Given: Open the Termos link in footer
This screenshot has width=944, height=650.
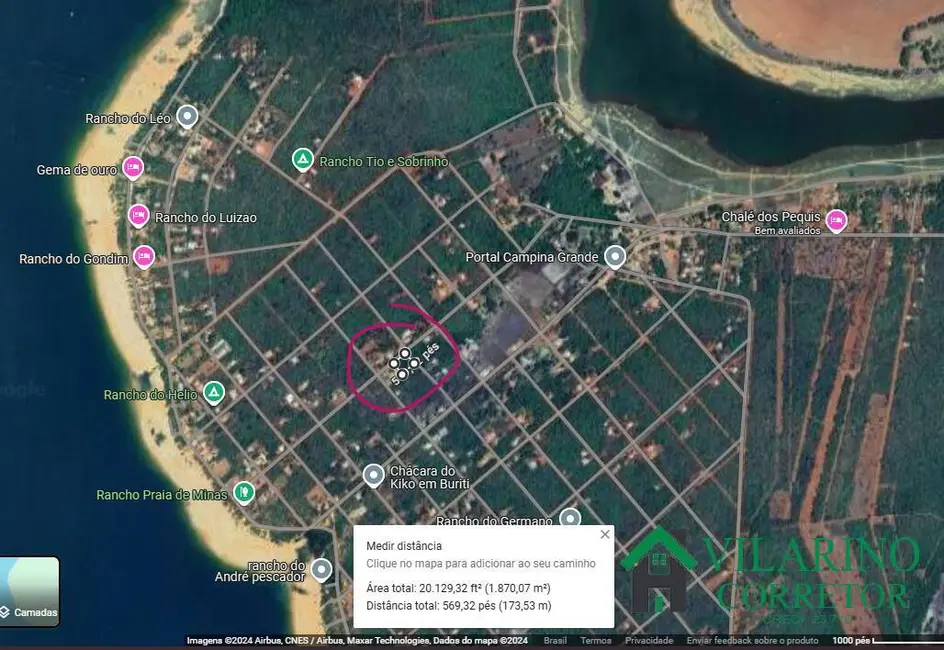Looking at the screenshot, I should coord(596,641).
